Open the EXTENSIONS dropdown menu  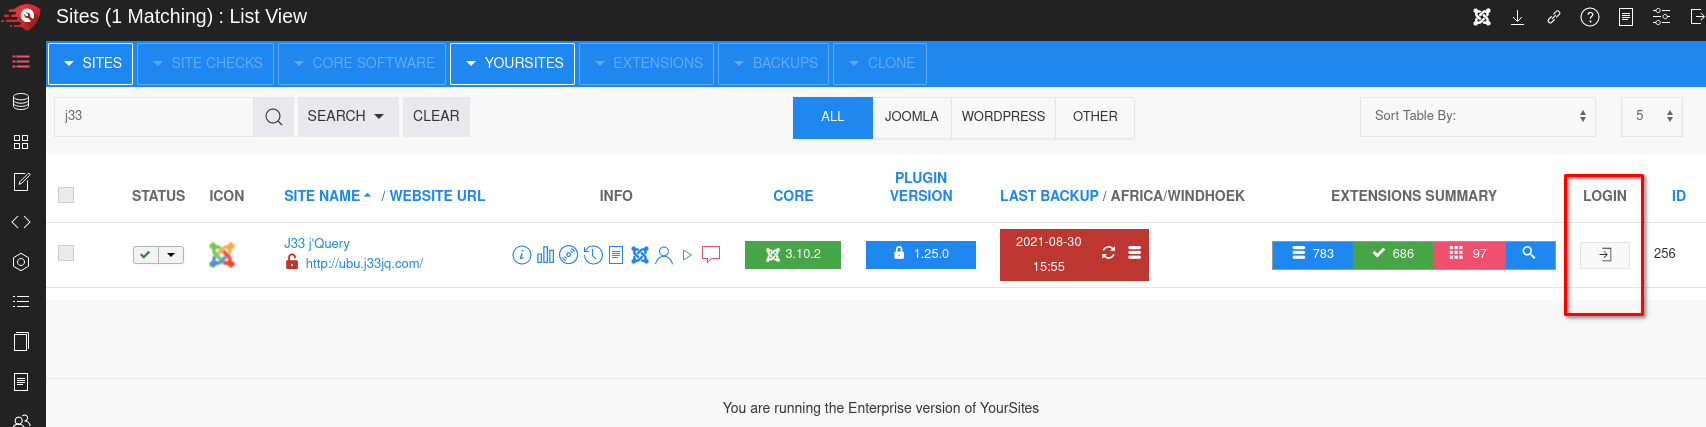647,63
